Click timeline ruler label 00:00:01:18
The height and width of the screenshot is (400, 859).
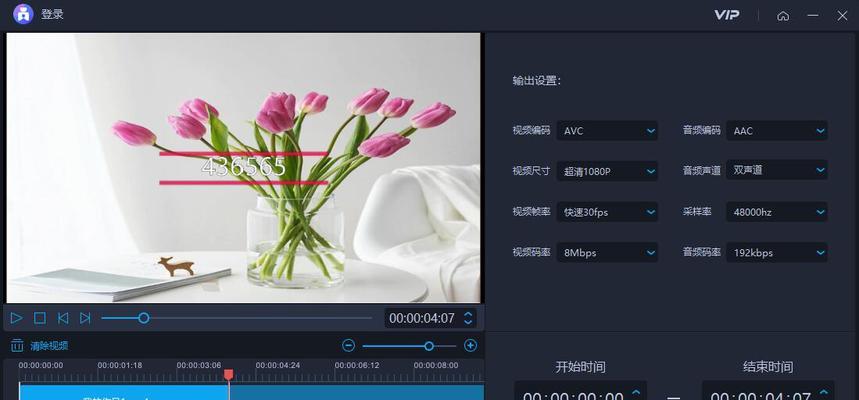[x=119, y=365]
